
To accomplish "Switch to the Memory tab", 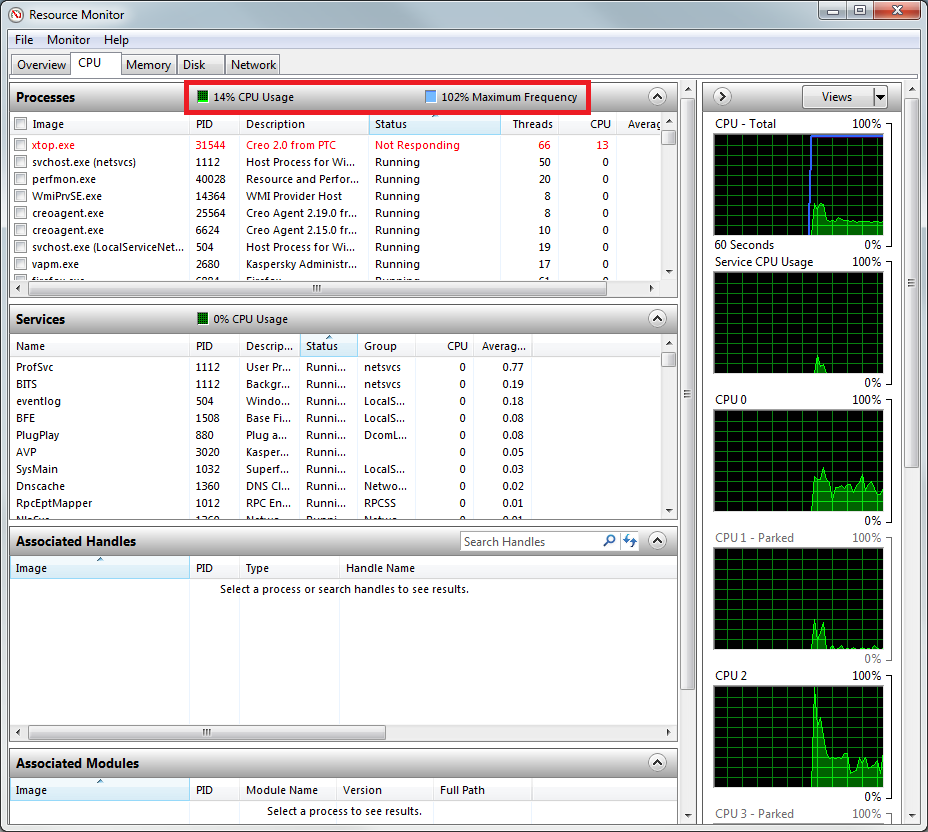I will (x=148, y=63).
